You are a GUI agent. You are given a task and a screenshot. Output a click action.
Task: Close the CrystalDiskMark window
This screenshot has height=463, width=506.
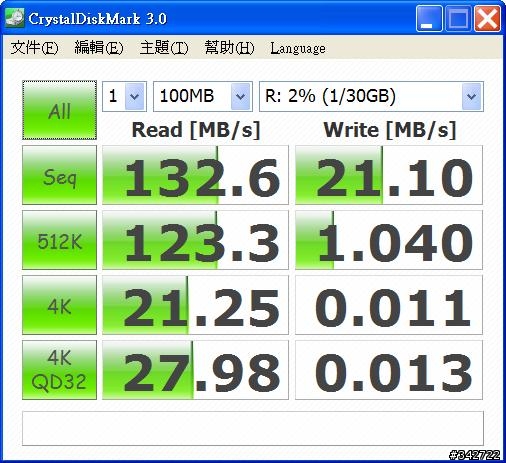click(x=487, y=18)
